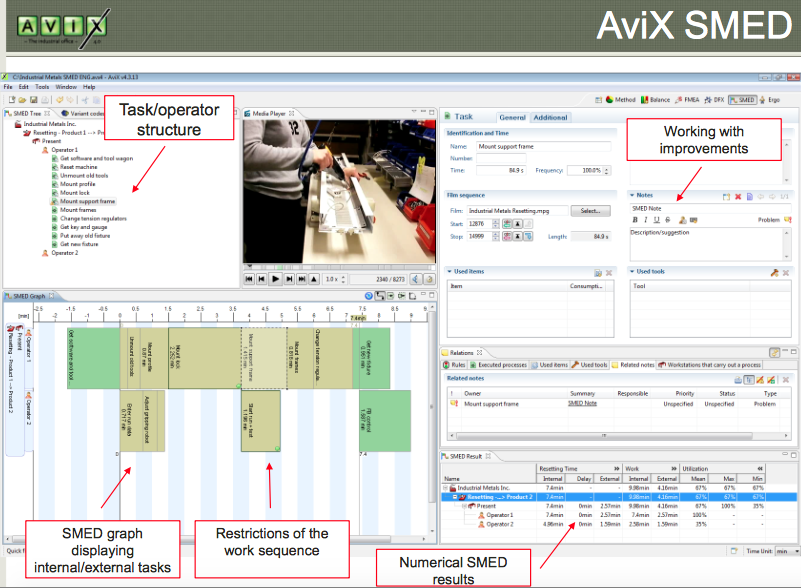Screen dimensions: 801x588
Task: Click the media player seek bar
Action: point(339,267)
